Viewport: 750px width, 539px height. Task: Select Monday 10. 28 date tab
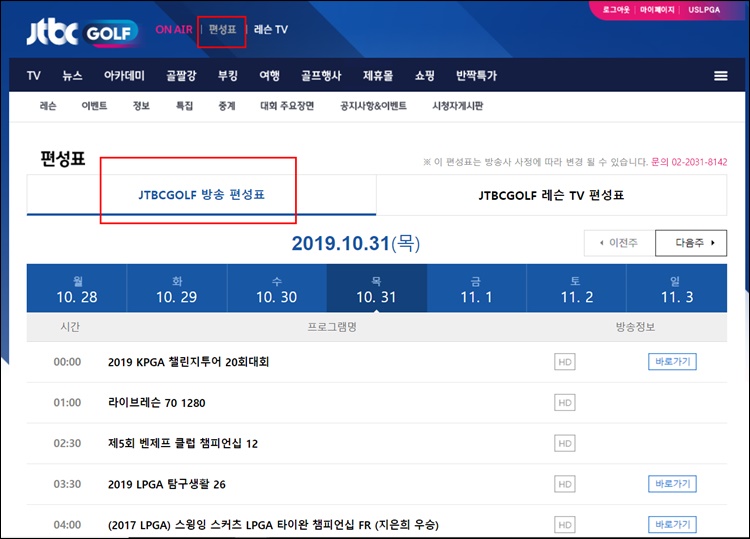click(77, 288)
